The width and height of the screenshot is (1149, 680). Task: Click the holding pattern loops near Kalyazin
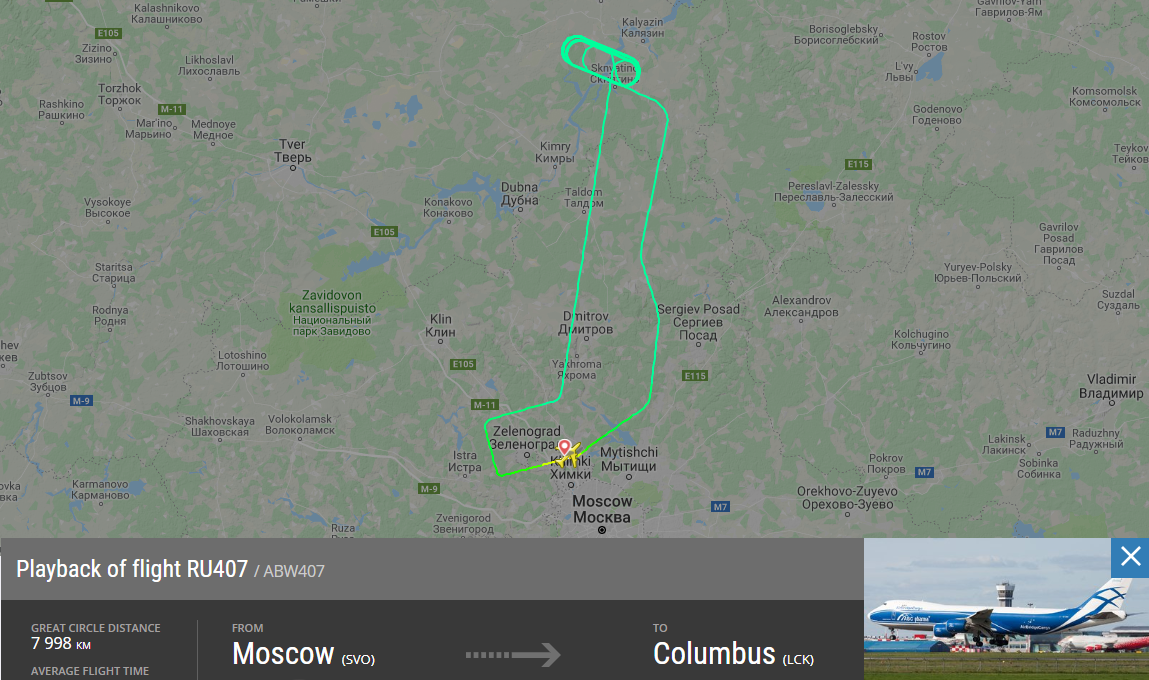click(600, 62)
